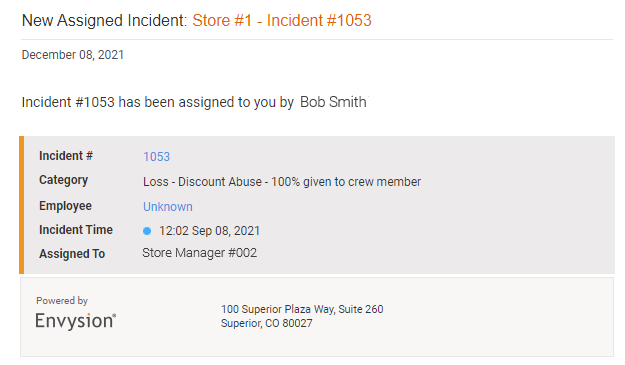Click the Store Manager #002 assignee

point(199,253)
